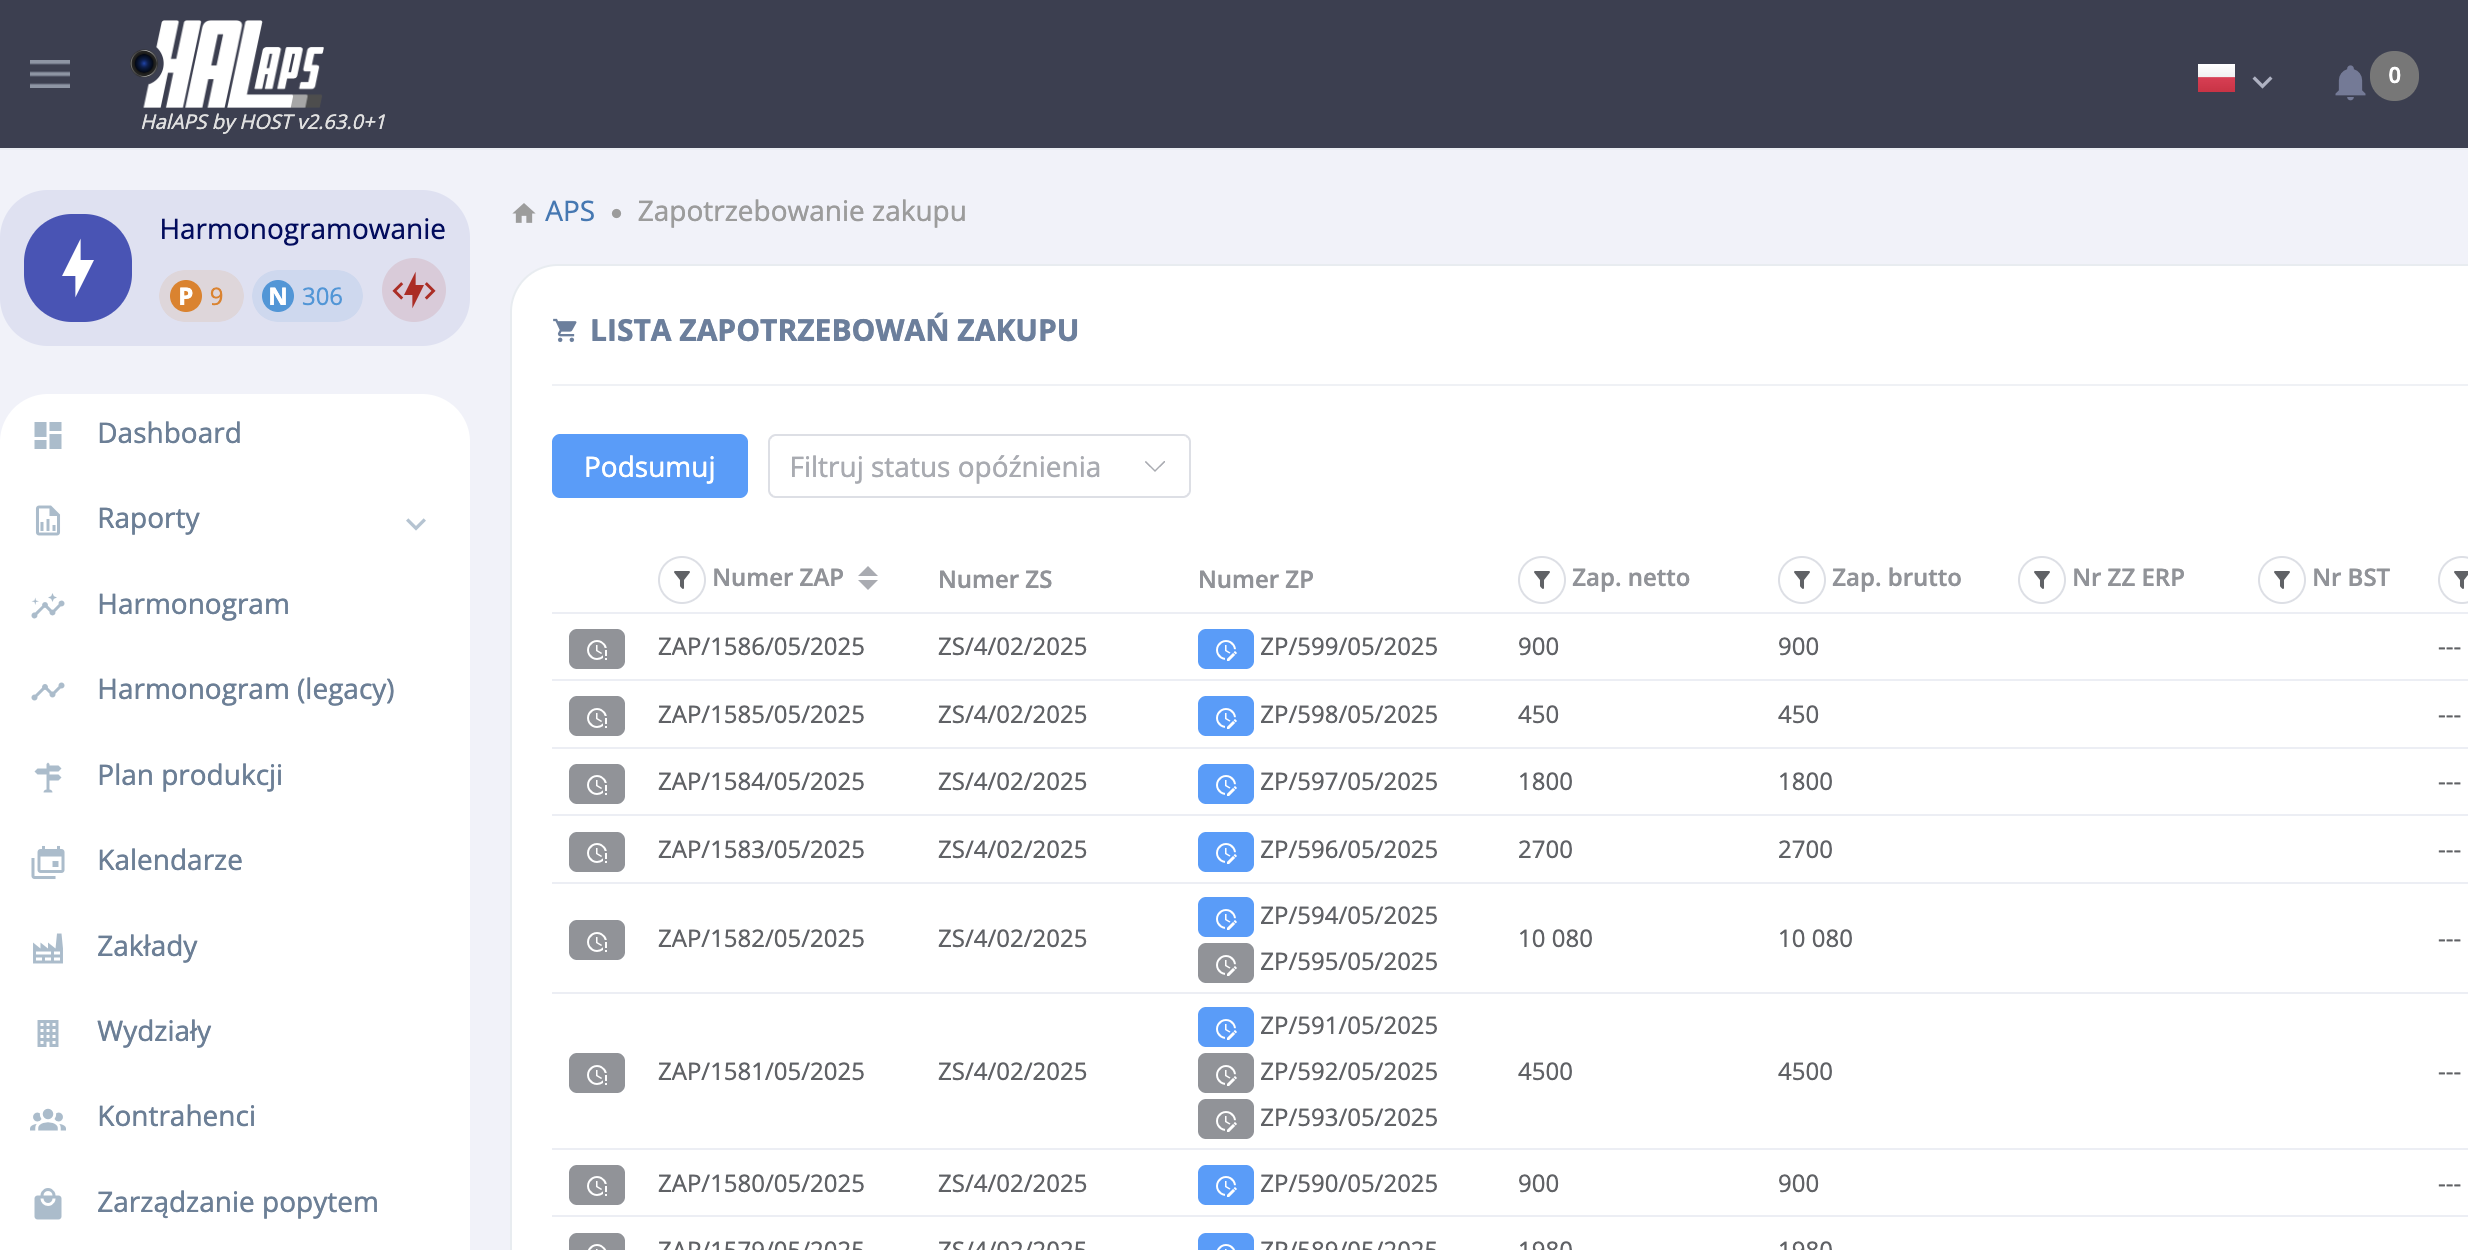Open the hamburger navigation menu
Screen dimensions: 2468x1250
click(49, 74)
